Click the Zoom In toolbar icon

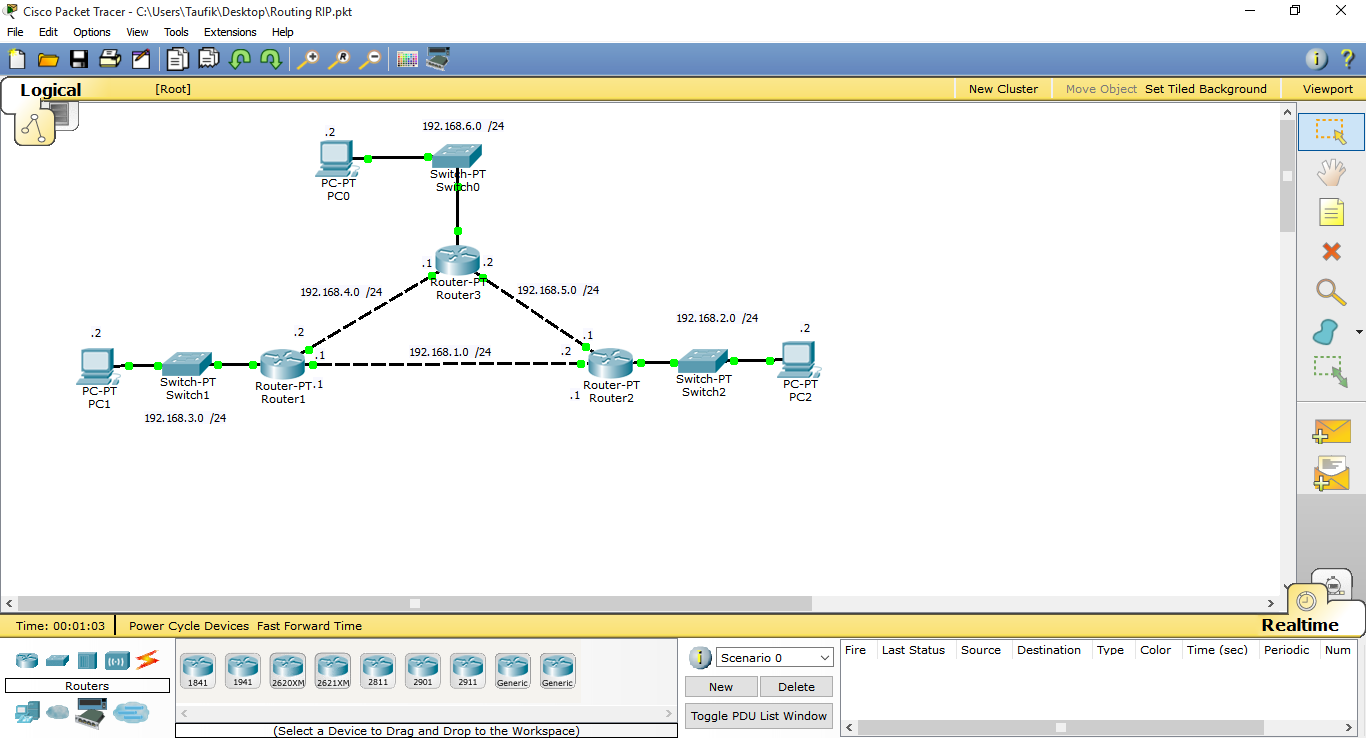click(x=308, y=59)
